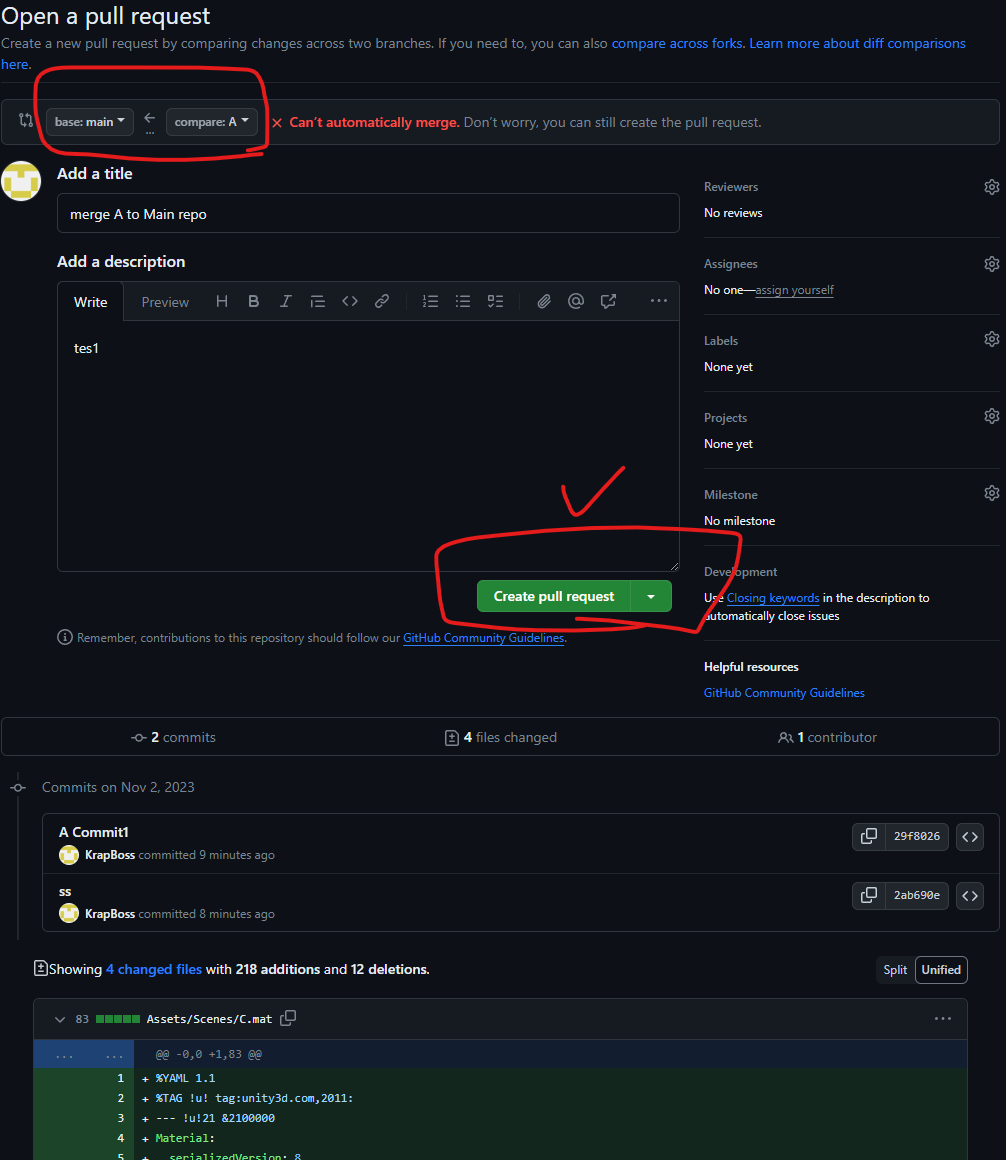Click the compare branches swap icon
This screenshot has height=1160, width=1006.
tap(26, 121)
